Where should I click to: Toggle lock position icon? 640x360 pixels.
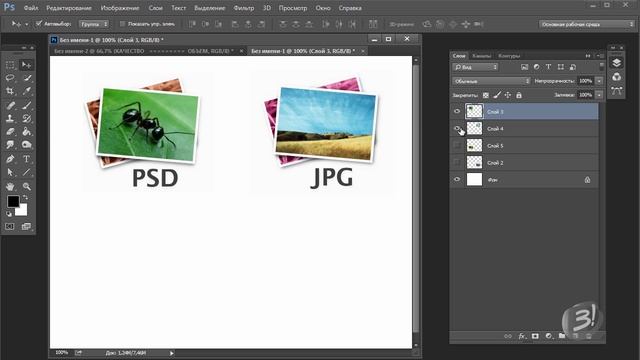[508, 95]
